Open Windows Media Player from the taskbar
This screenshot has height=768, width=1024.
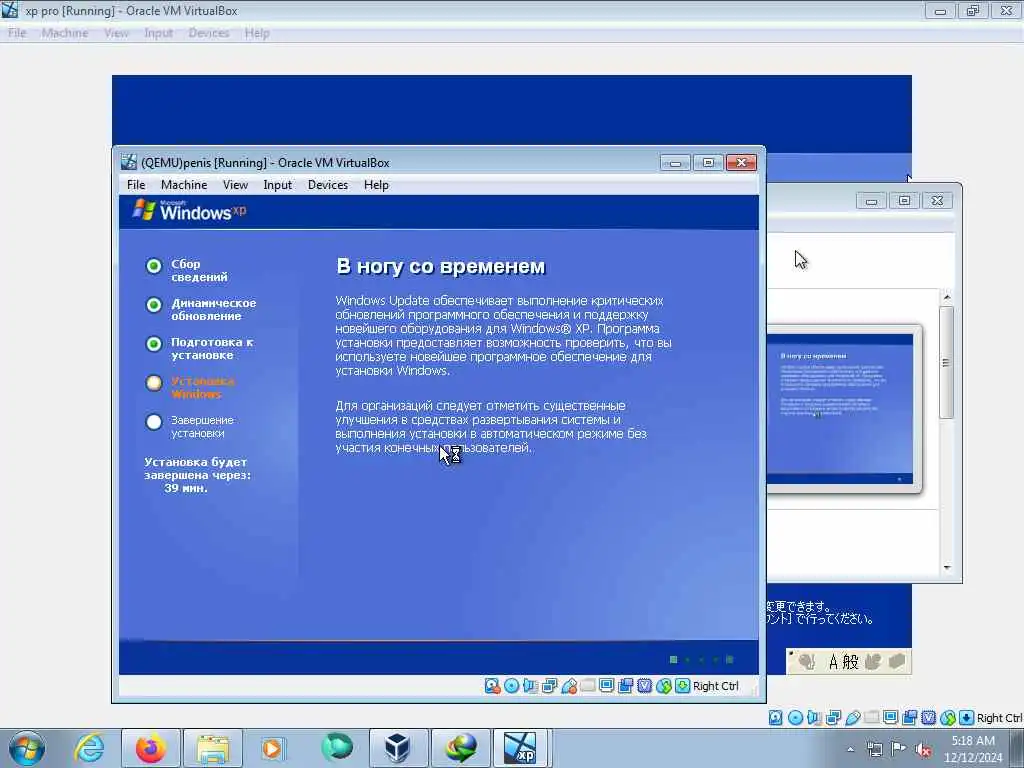(x=272, y=748)
